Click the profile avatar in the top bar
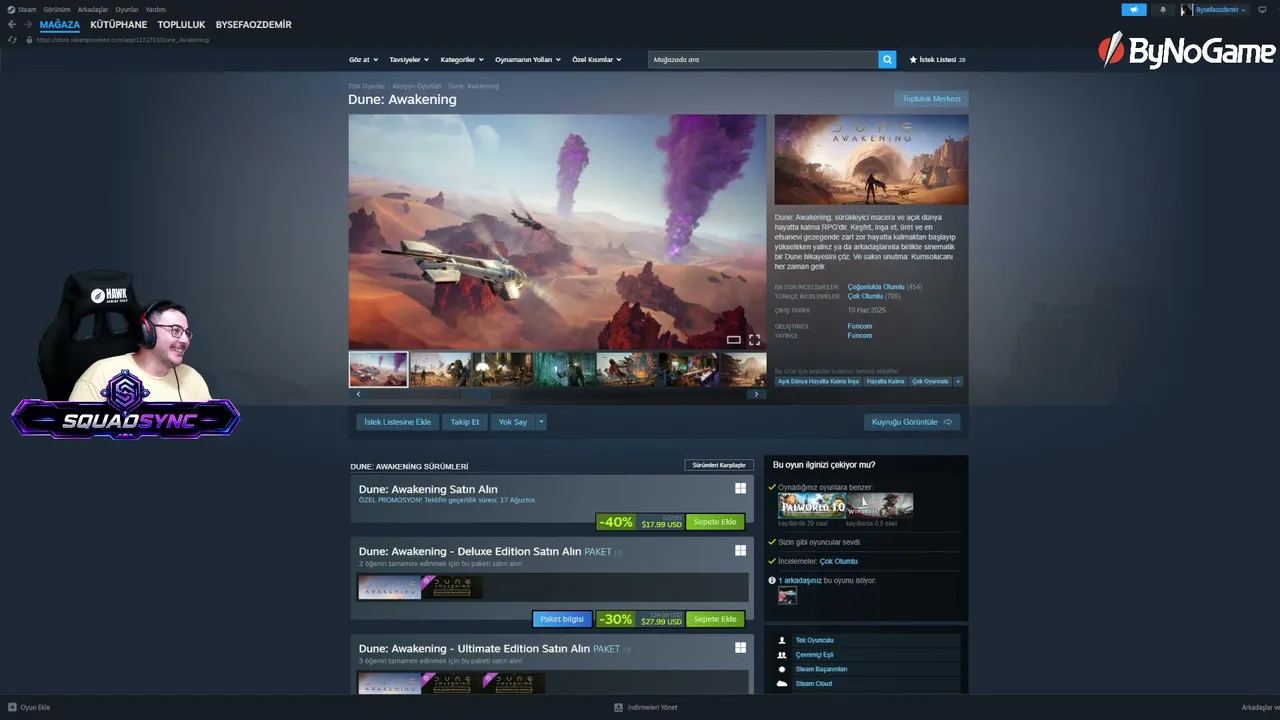 [x=1187, y=10]
